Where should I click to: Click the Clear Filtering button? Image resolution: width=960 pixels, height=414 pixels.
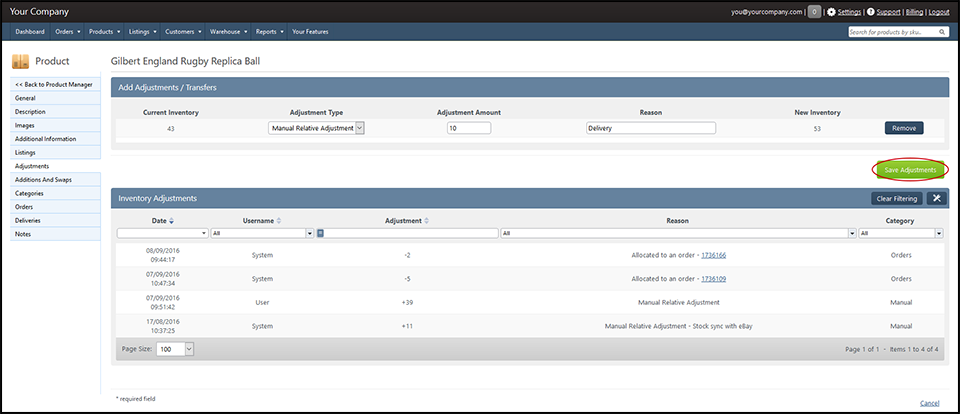[897, 198]
